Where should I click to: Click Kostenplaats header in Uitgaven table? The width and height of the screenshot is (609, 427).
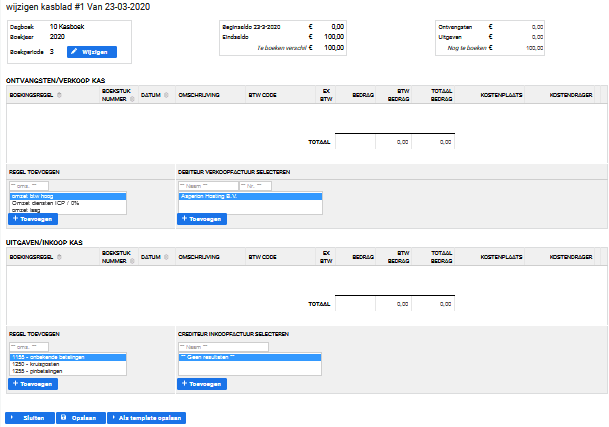(501, 257)
